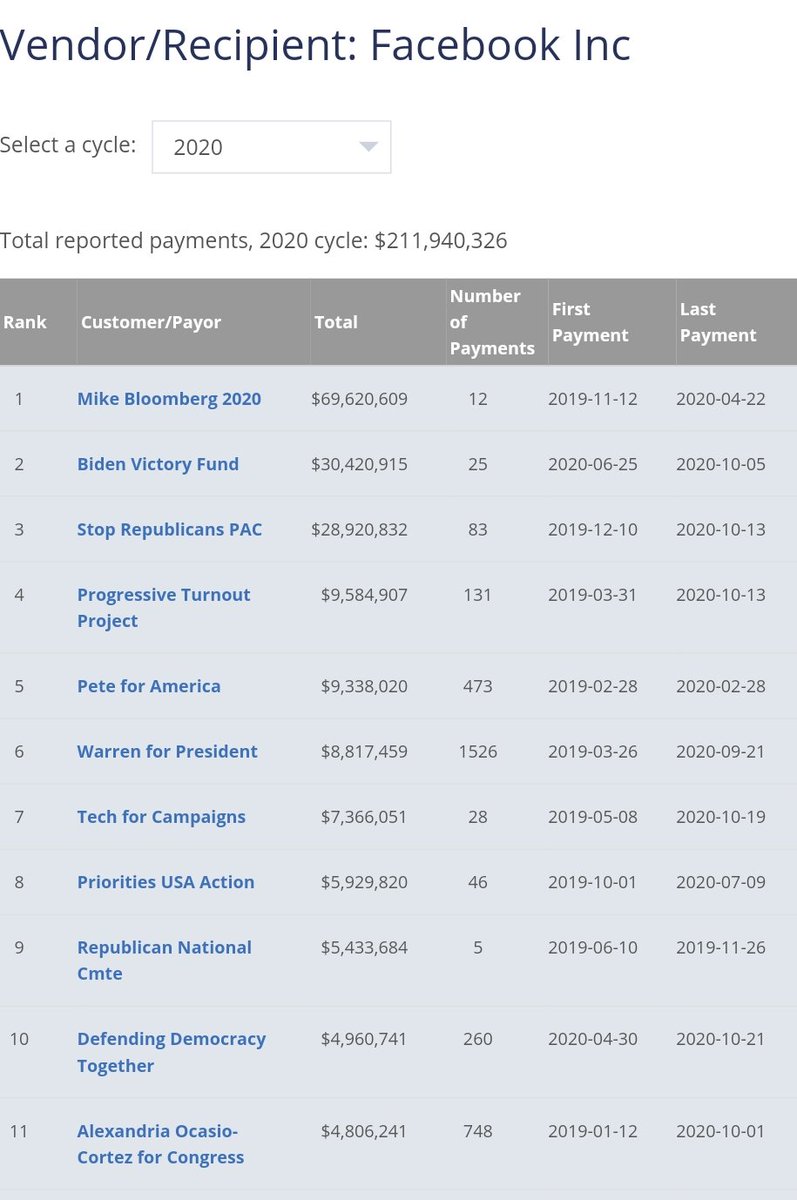The width and height of the screenshot is (797, 1200).
Task: Select the $9,584,907 total cell
Action: coord(364,594)
